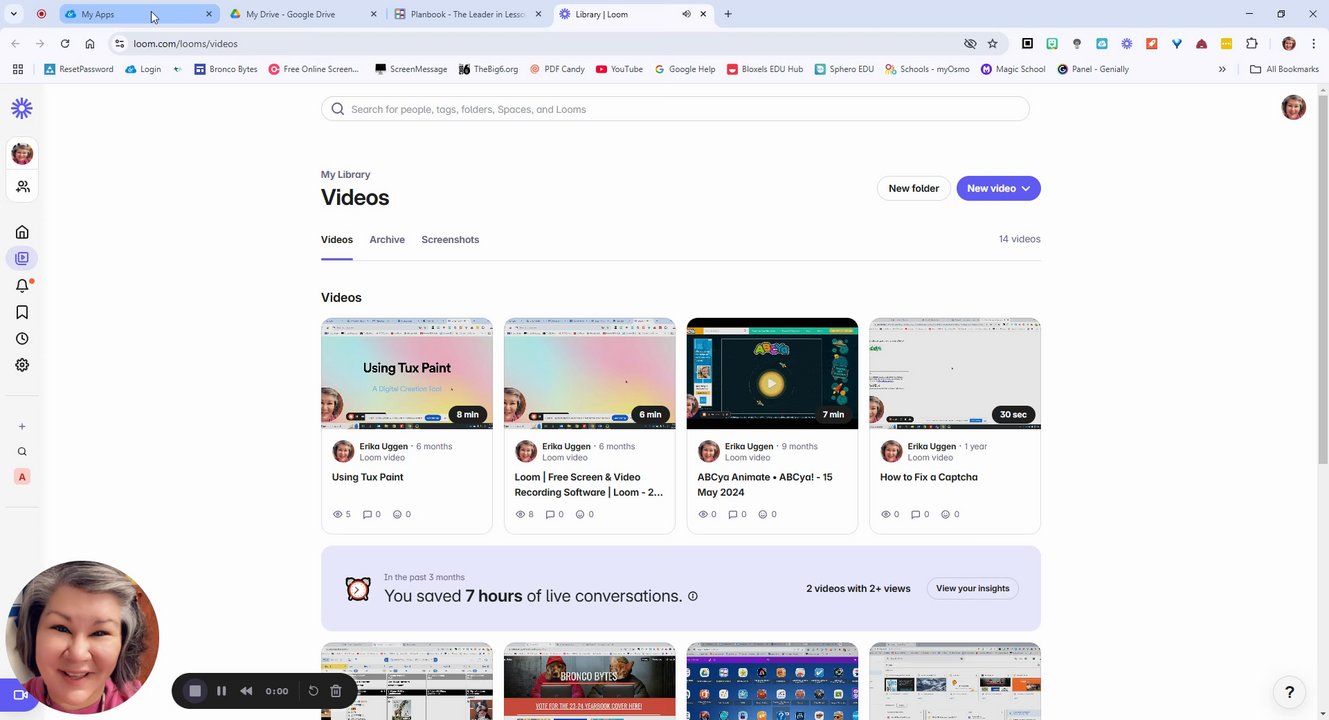Click How to Fix a Captcha title

click(929, 477)
